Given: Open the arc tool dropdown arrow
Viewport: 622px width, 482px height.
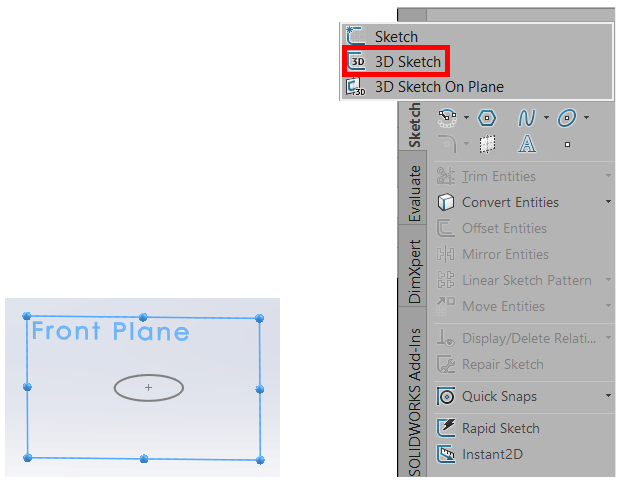Looking at the screenshot, I should click(x=466, y=117).
